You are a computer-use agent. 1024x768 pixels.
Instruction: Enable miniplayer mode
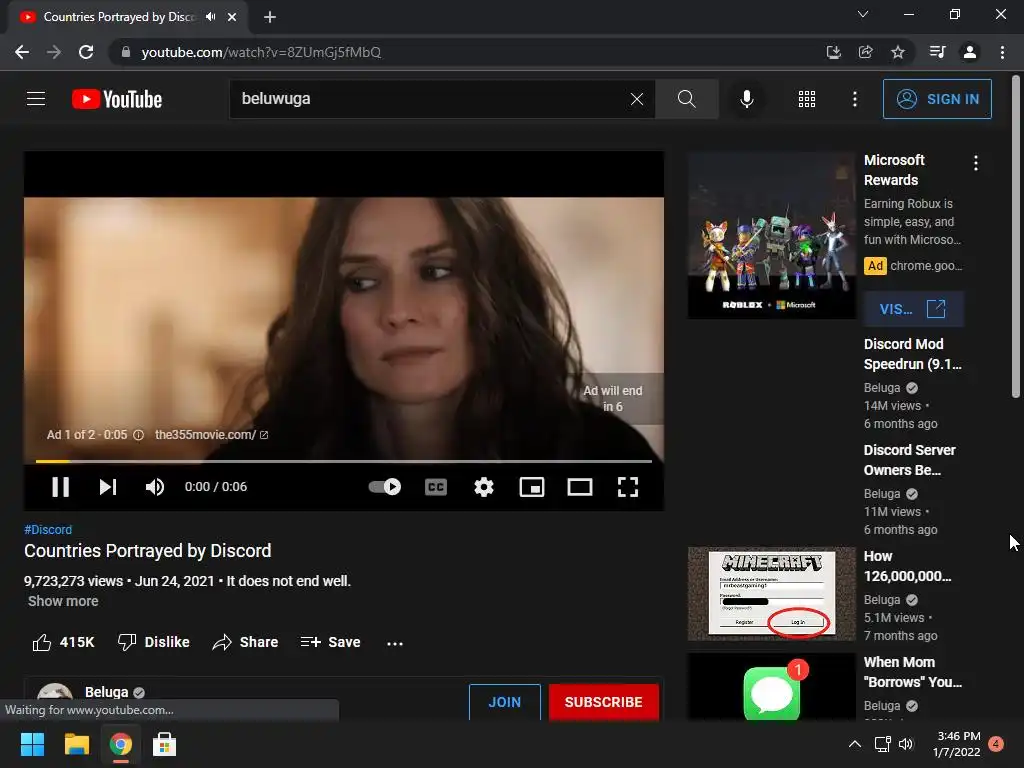532,487
